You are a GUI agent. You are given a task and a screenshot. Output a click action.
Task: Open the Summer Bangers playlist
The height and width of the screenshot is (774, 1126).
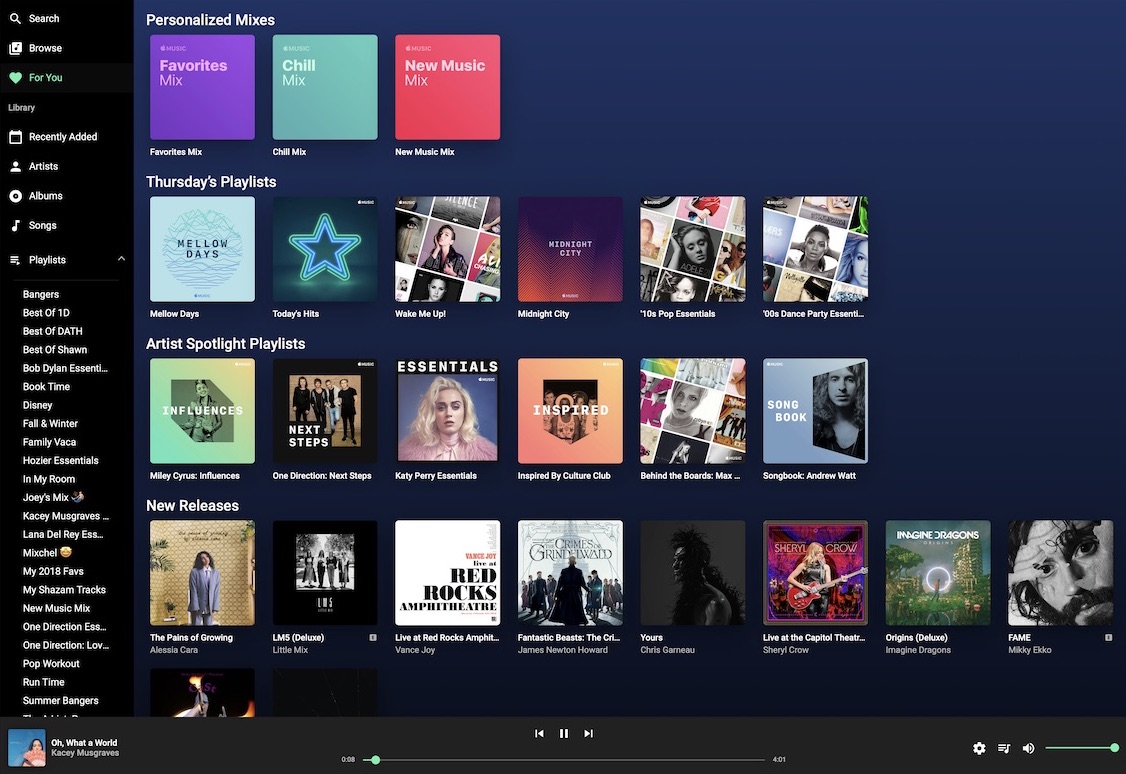[x=60, y=701]
